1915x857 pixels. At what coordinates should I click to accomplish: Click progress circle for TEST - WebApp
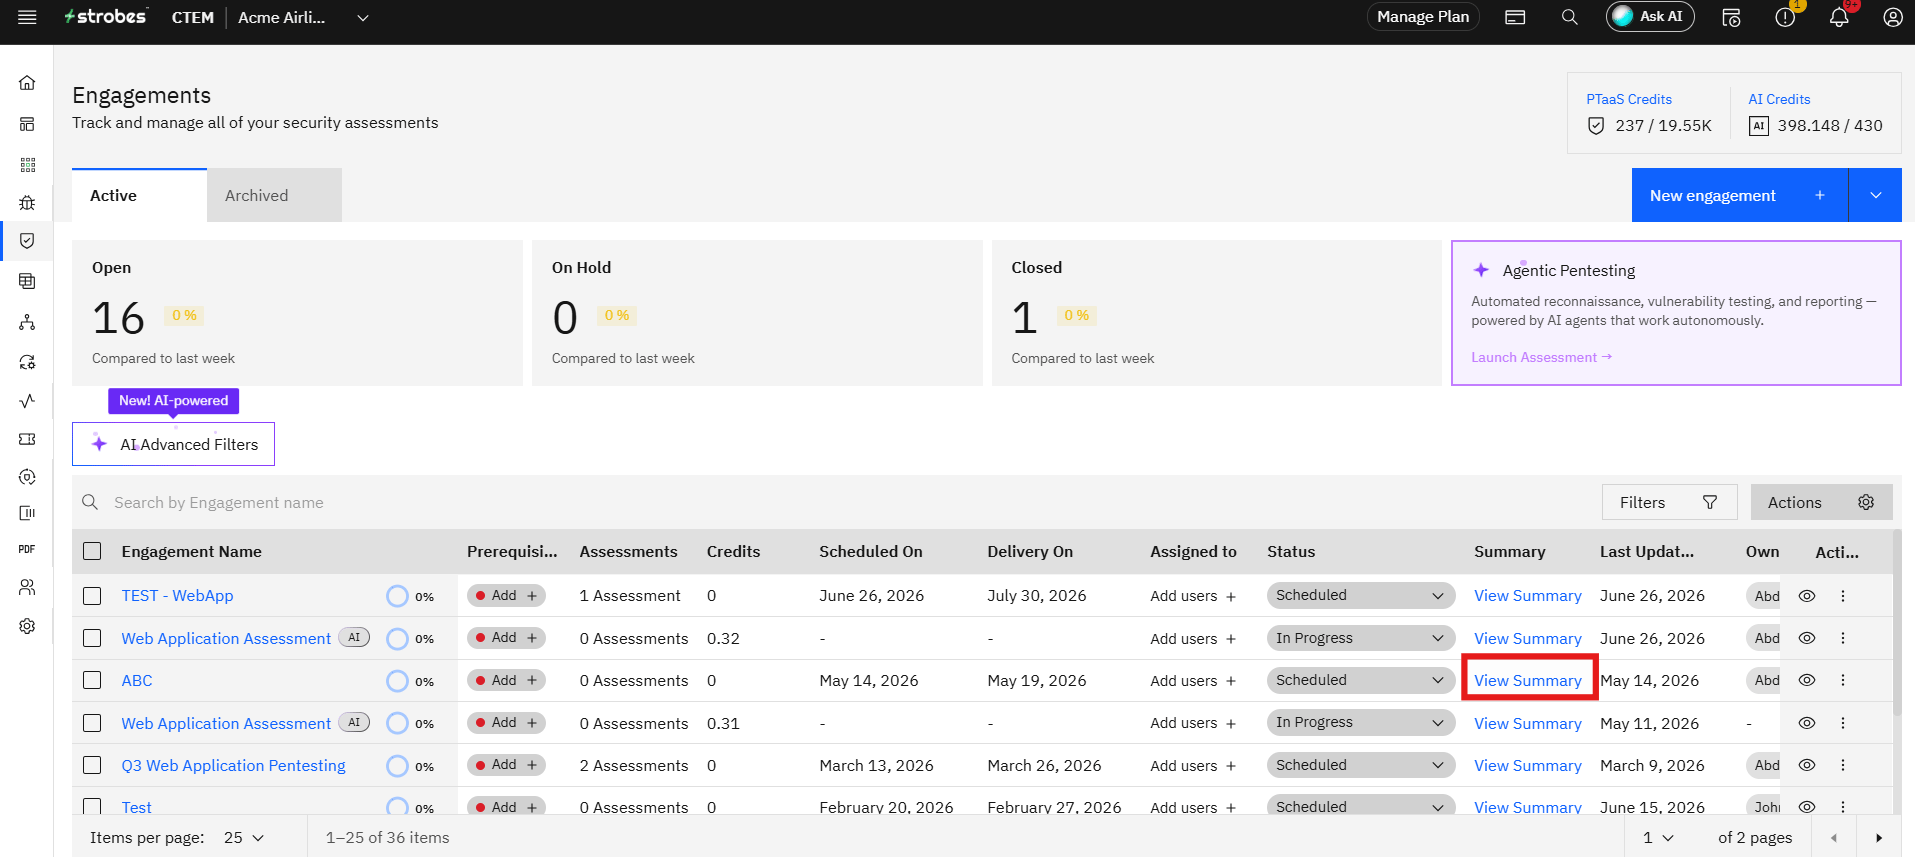[x=397, y=596]
